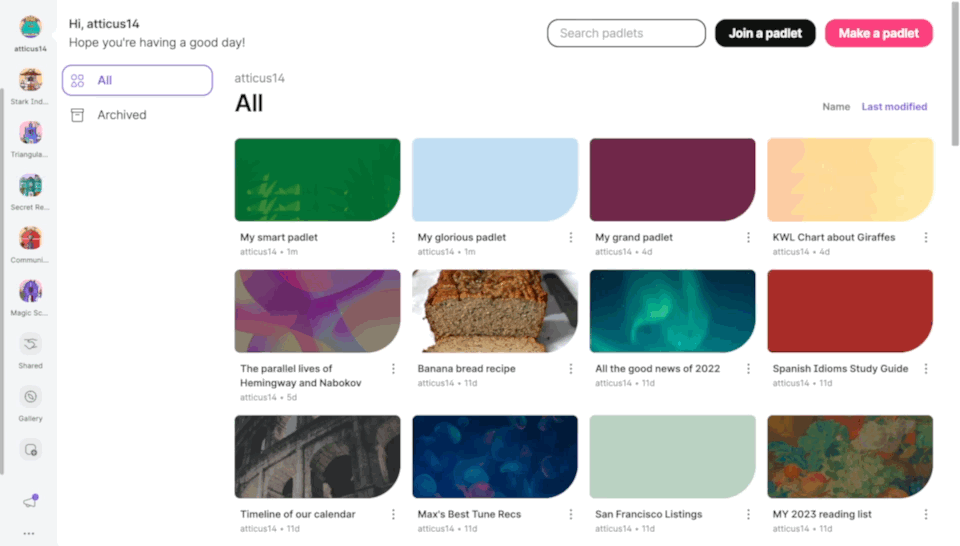Screen dimensions: 960x546
Task: Click the Make a padlet button
Action: (x=879, y=33)
